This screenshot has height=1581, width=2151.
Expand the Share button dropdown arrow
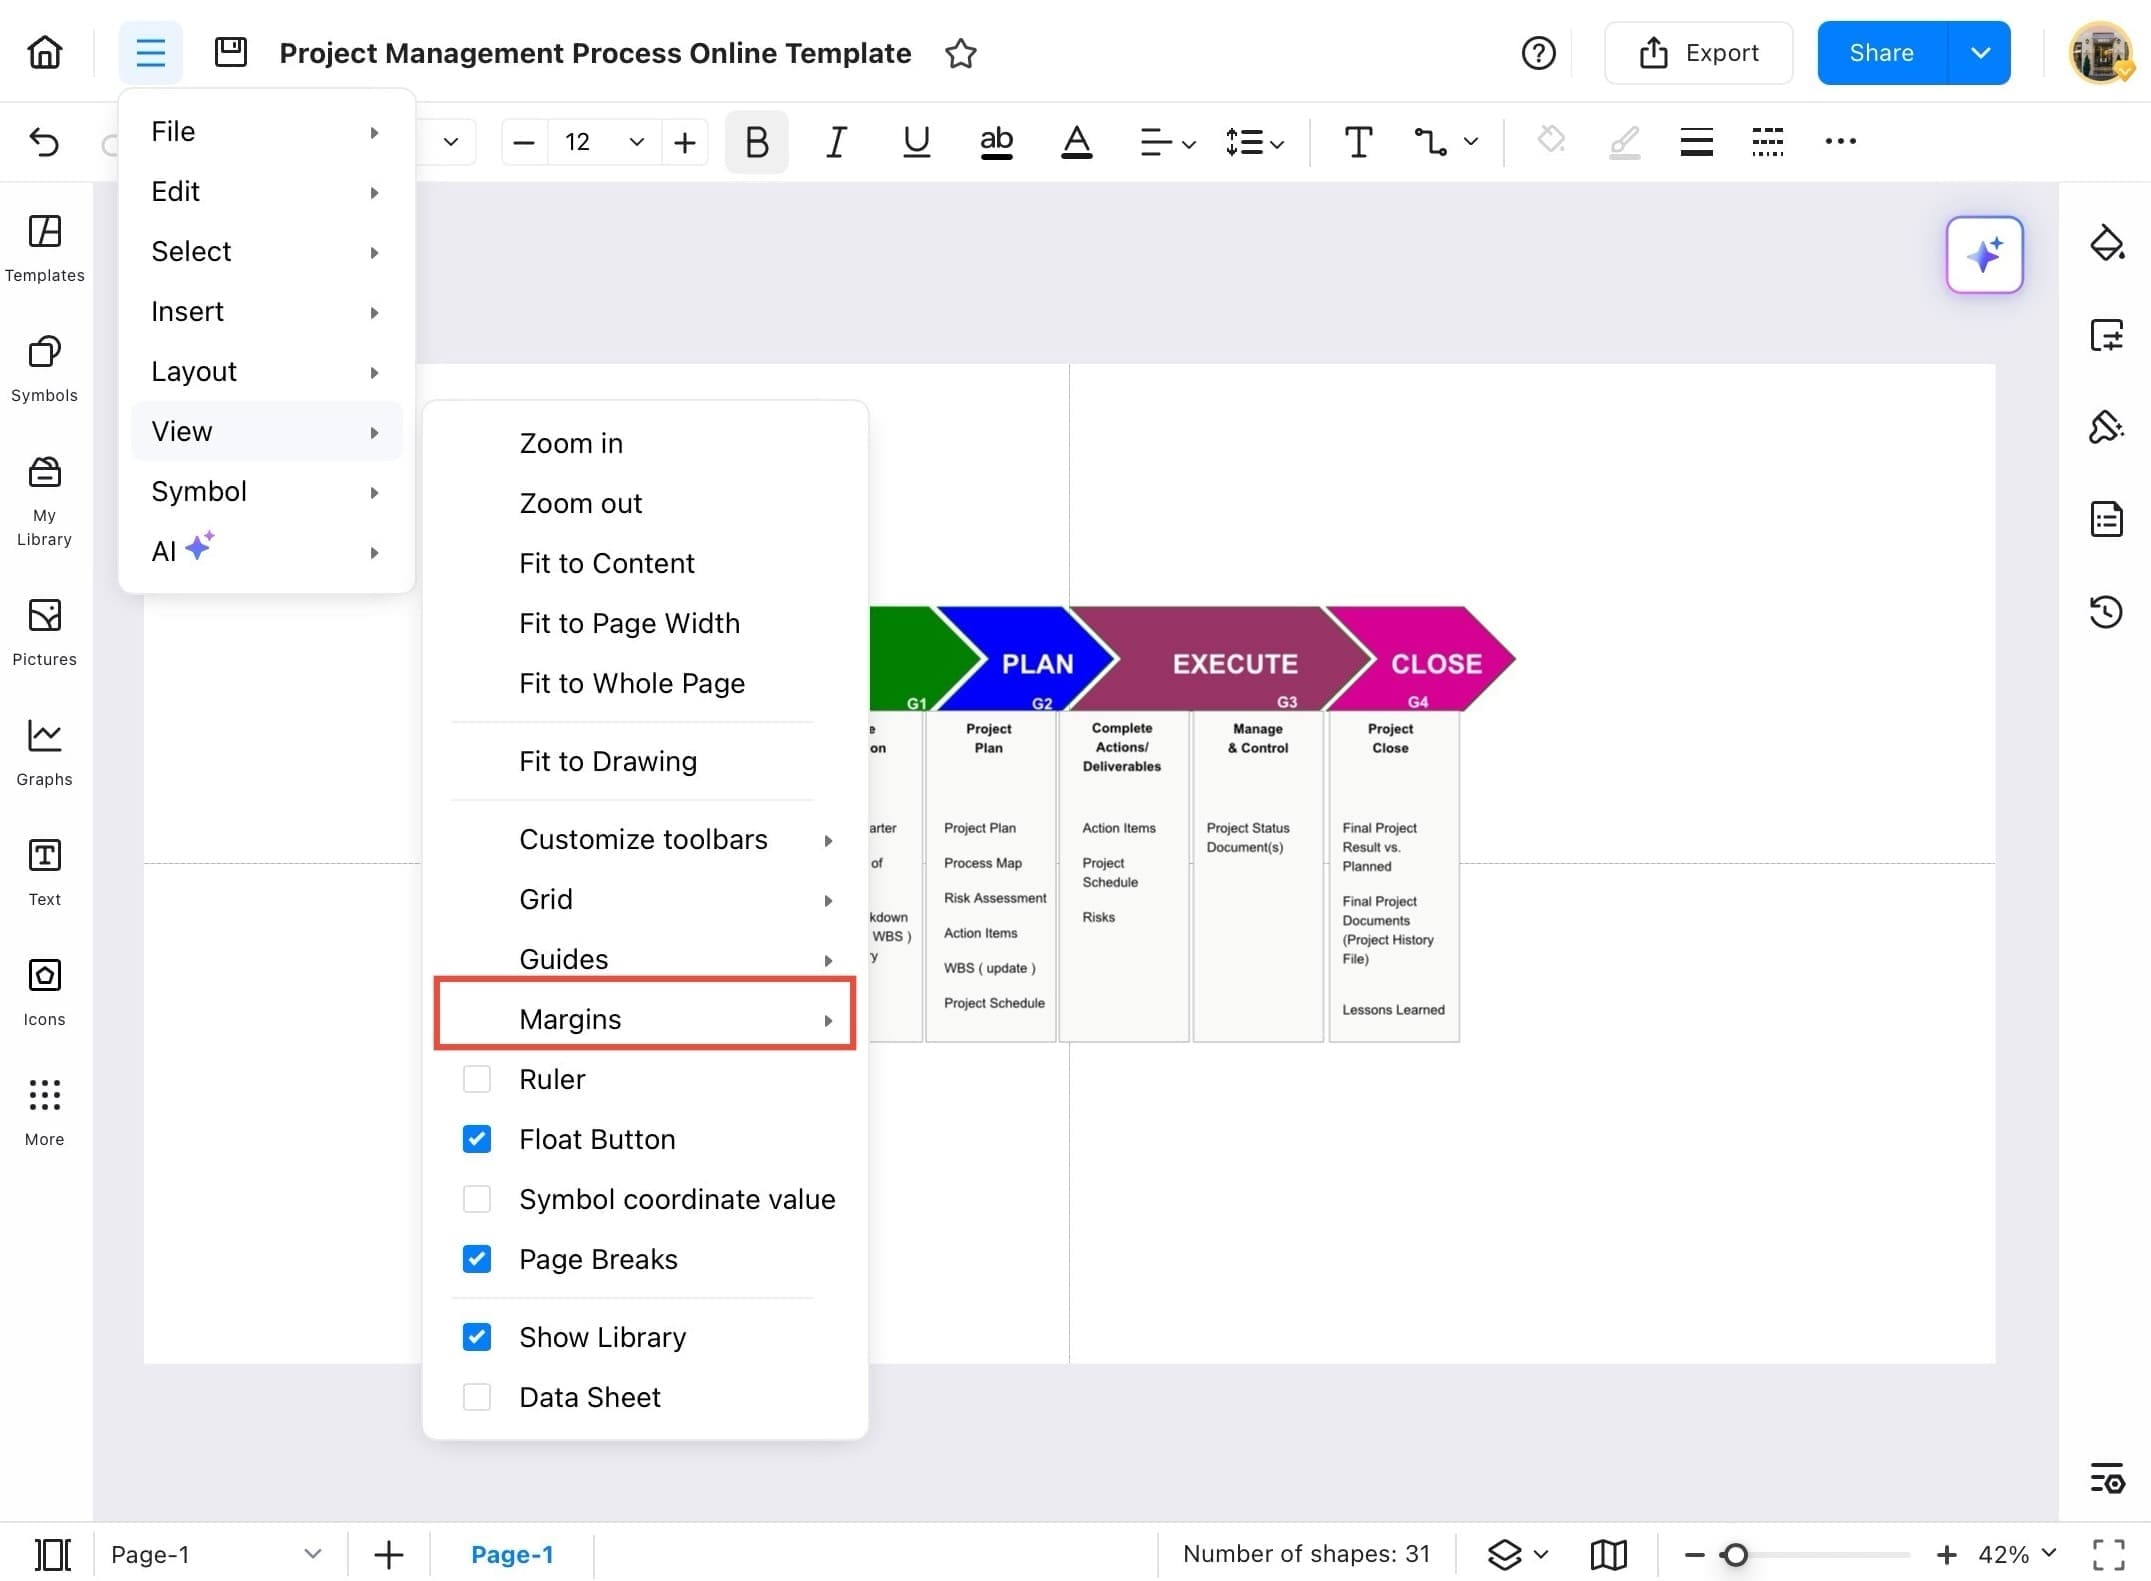1980,53
